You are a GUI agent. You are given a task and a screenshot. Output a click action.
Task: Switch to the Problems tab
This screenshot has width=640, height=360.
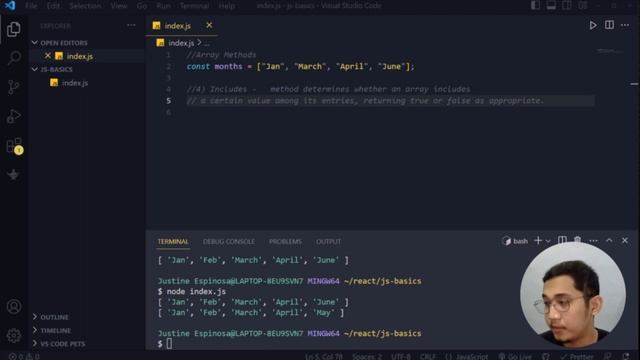click(x=285, y=242)
